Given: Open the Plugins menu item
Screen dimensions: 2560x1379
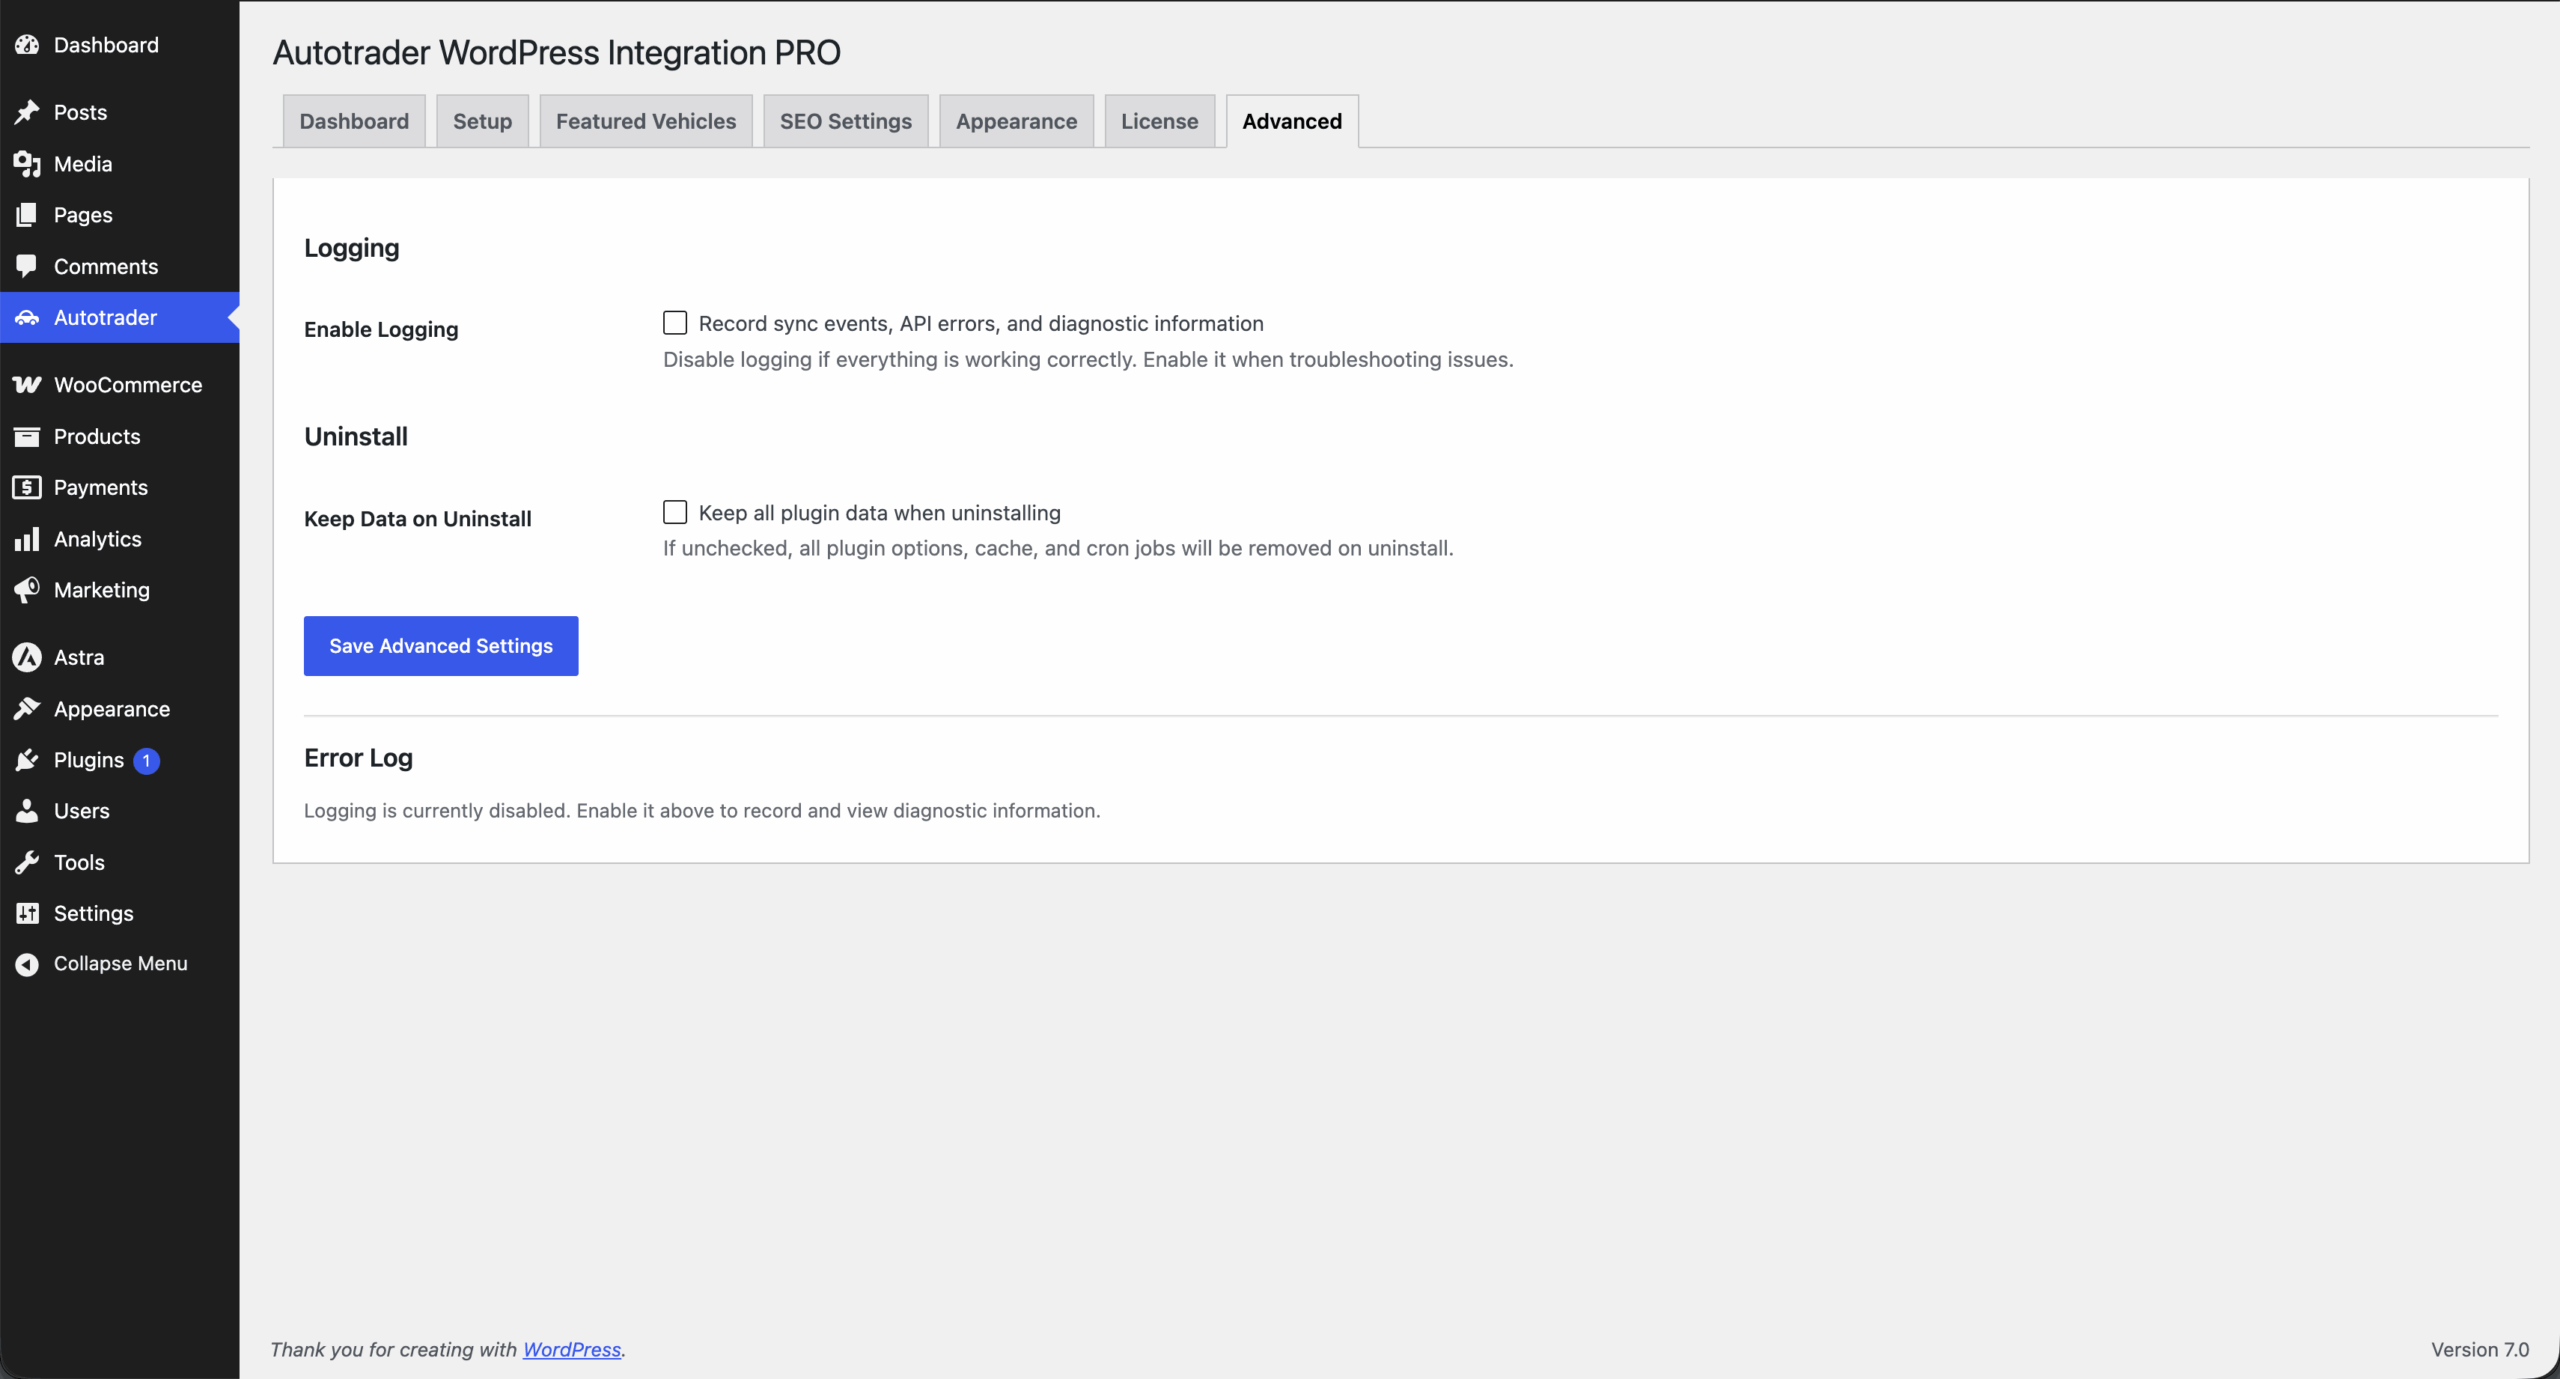Looking at the screenshot, I should tap(120, 760).
